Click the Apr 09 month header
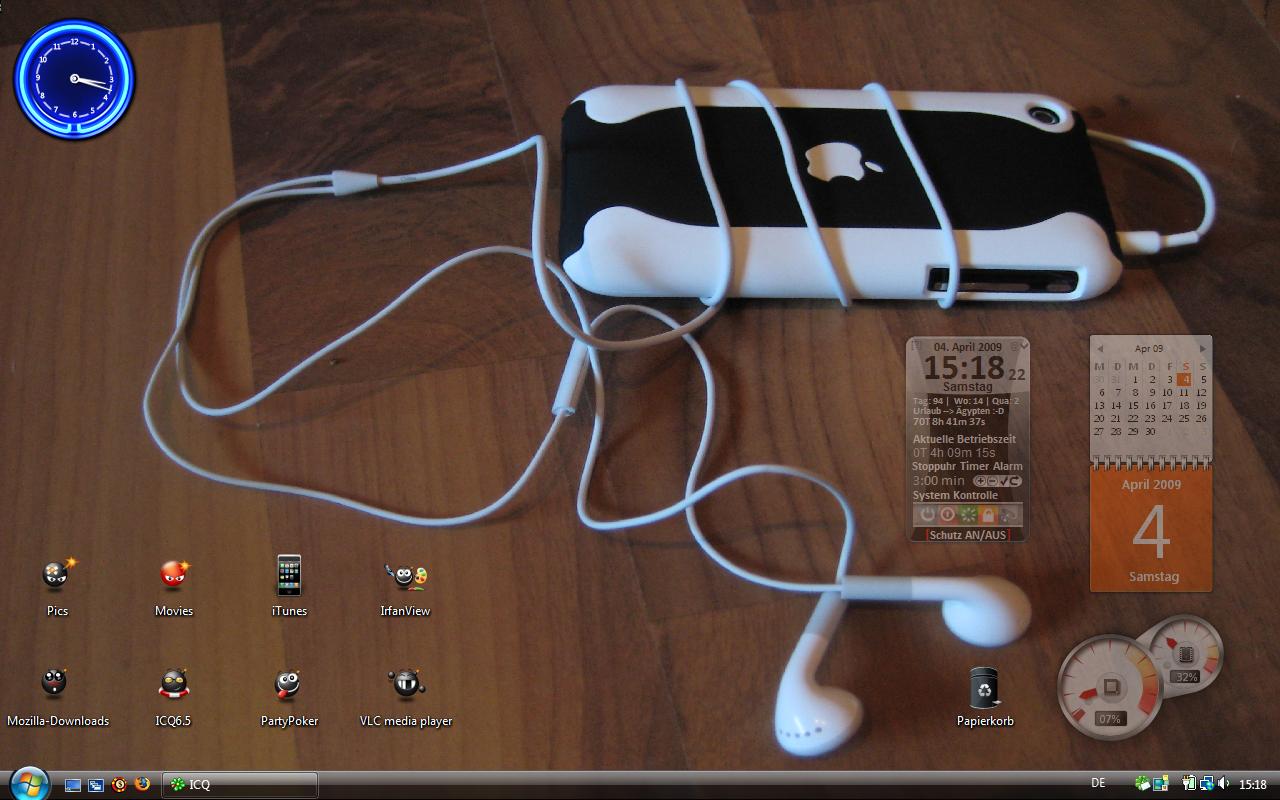Screen dimensions: 1280x800 coord(1149,349)
